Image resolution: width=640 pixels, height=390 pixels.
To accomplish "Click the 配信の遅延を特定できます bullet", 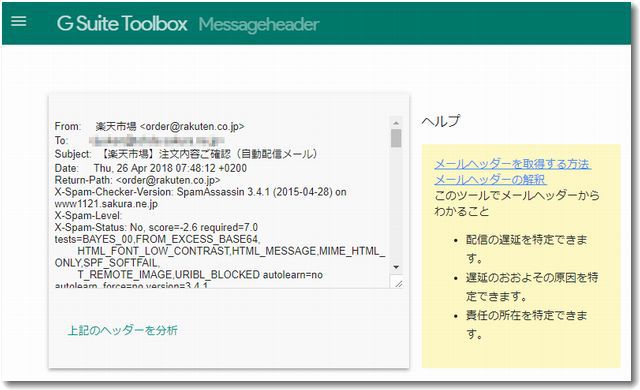I will click(527, 249).
